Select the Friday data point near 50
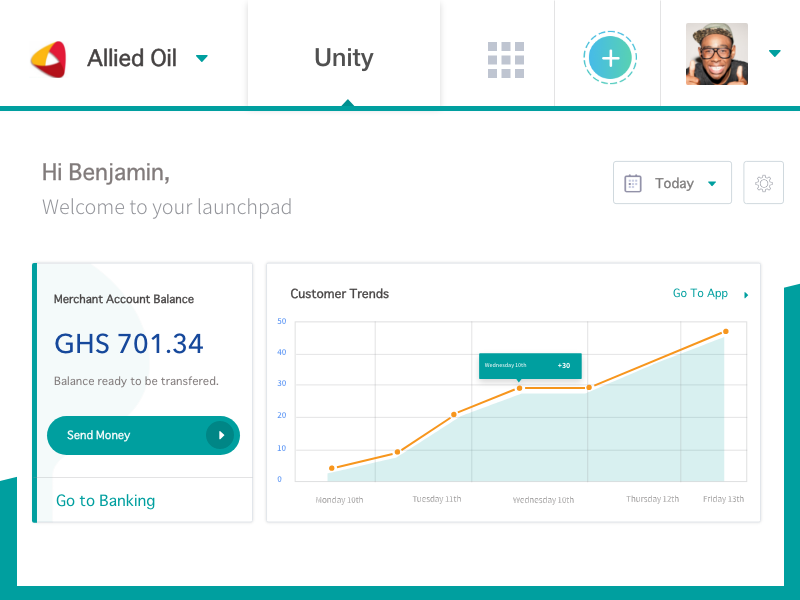Screen dimensions: 800x600 [726, 332]
